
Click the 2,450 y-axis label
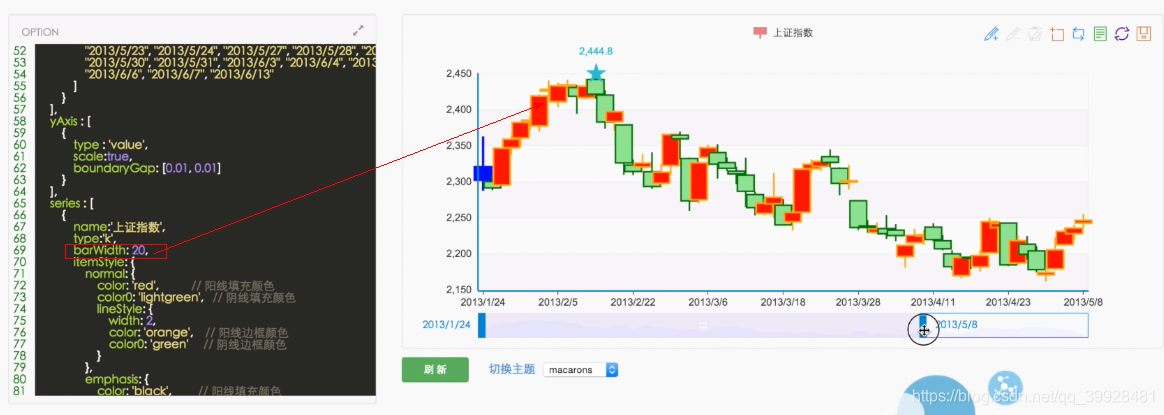(x=458, y=73)
